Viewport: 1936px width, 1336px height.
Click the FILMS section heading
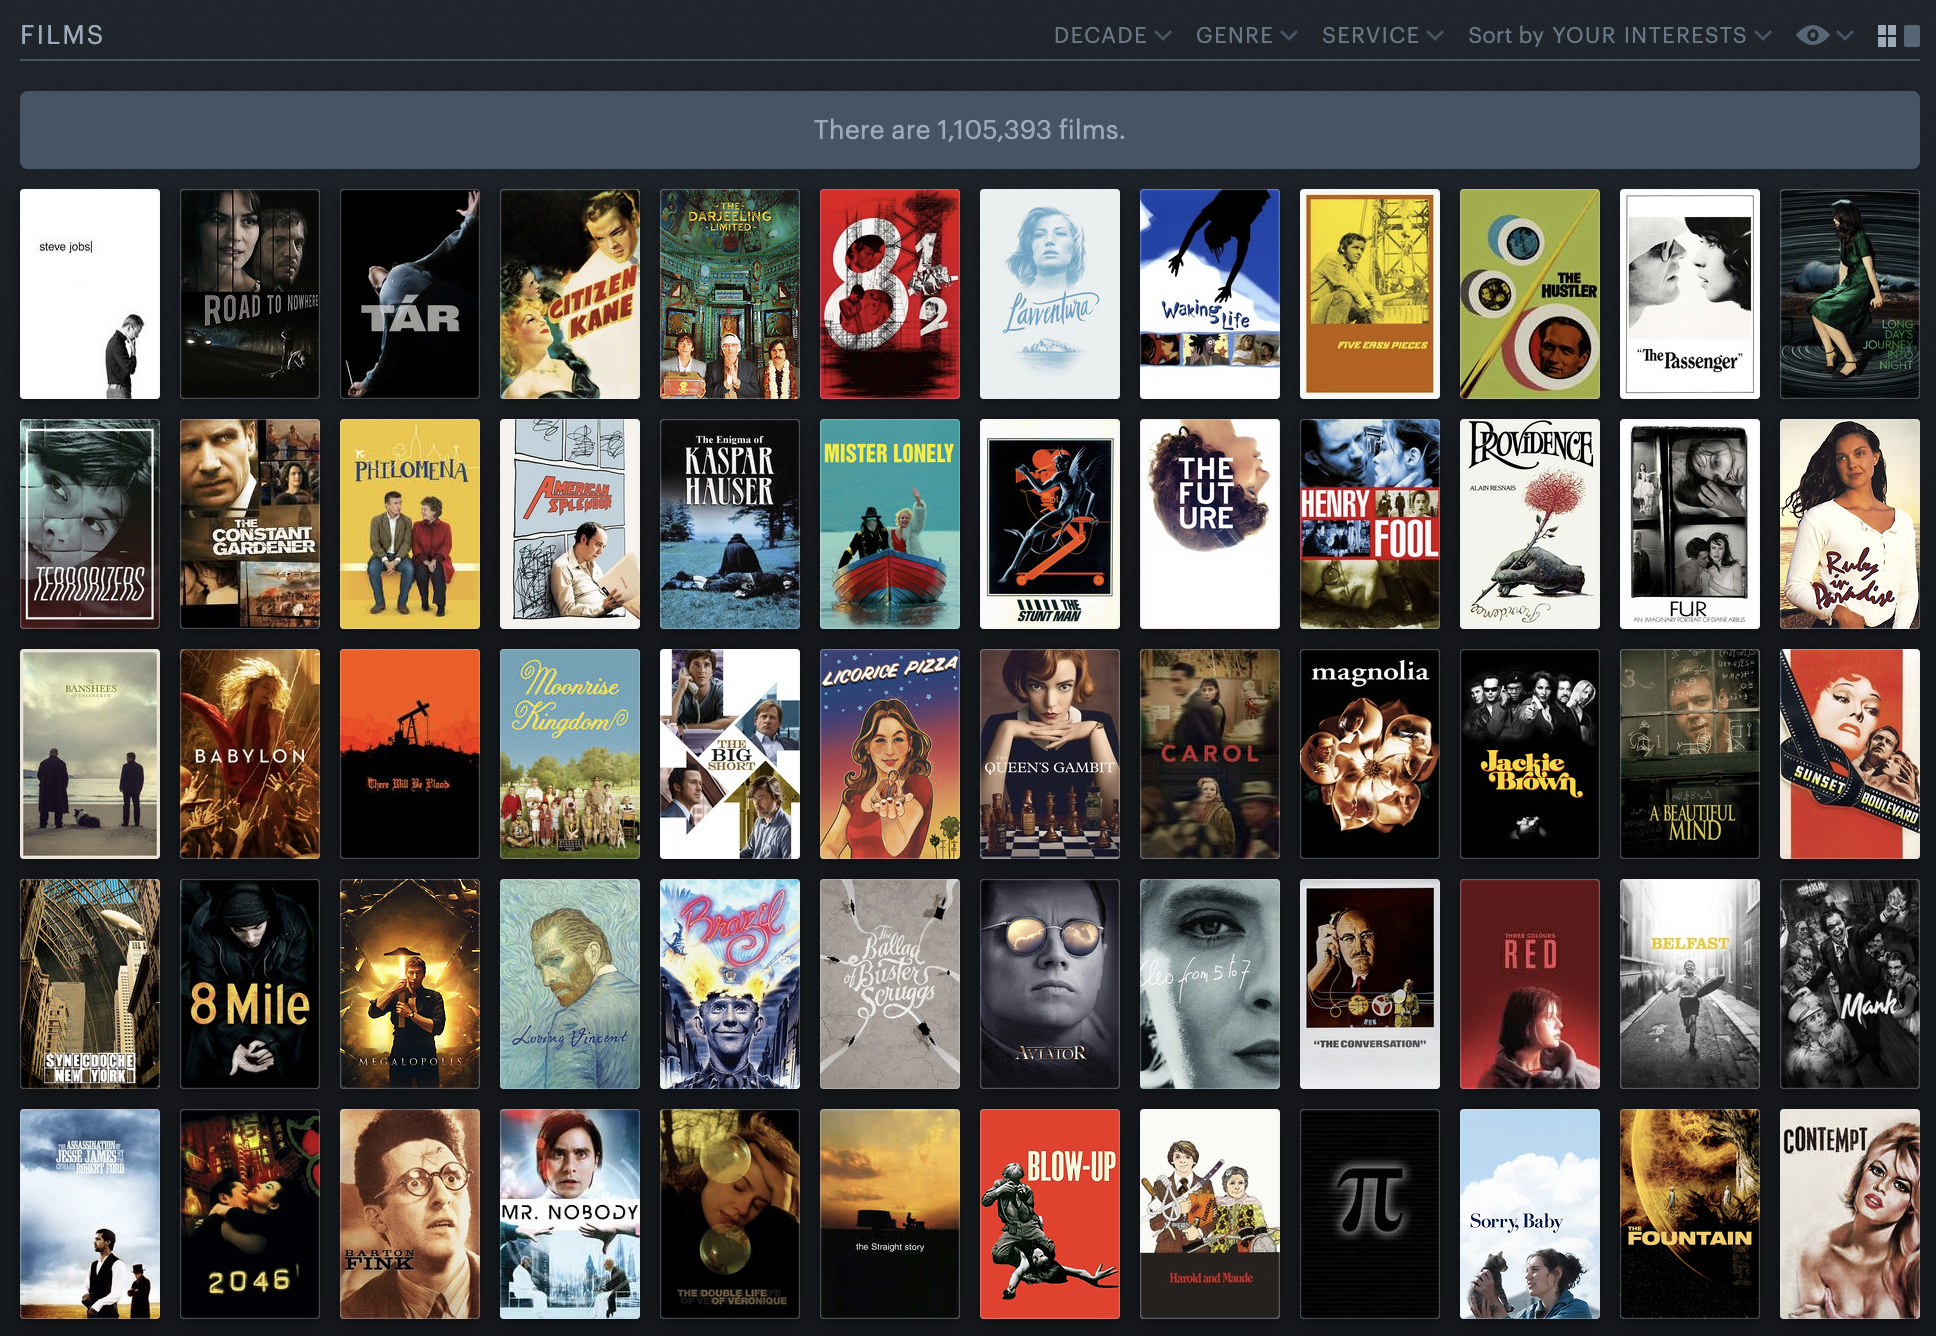[62, 36]
